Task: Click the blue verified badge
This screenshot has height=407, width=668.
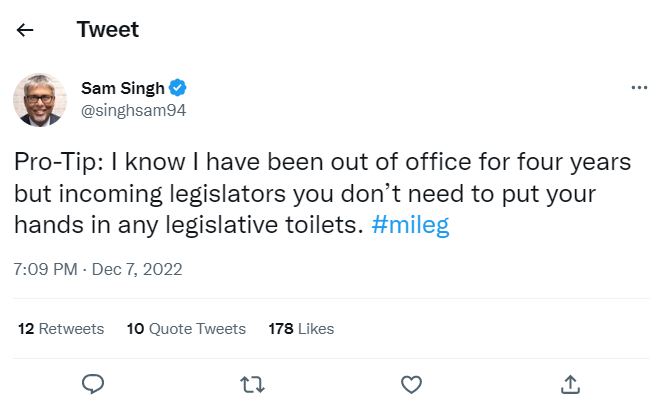Action: coord(177,88)
